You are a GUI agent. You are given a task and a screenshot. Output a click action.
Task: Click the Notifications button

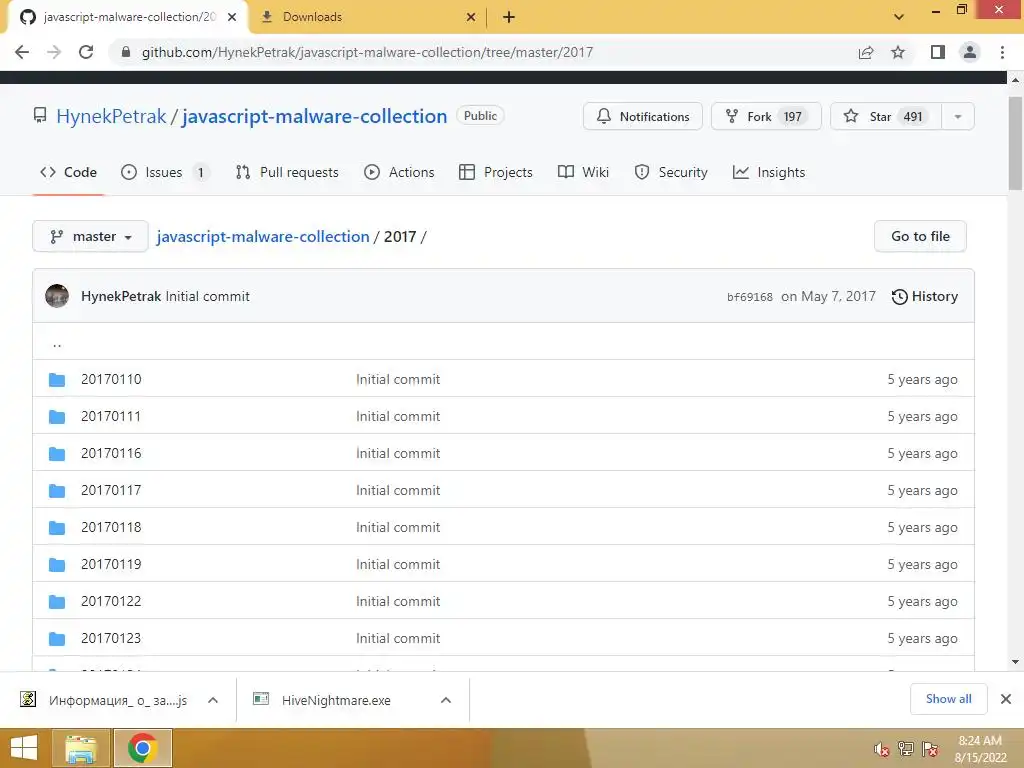tap(643, 116)
